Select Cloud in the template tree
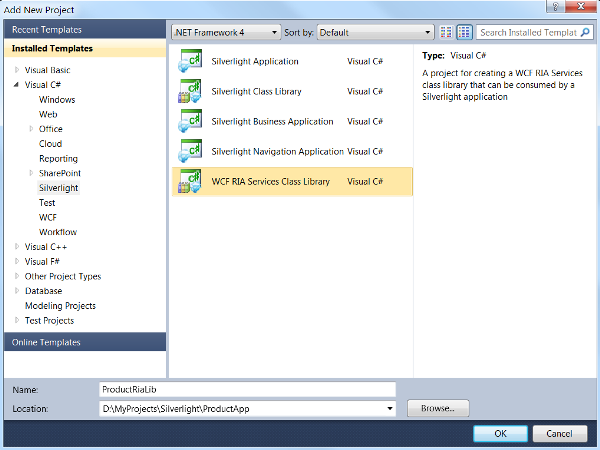The height and width of the screenshot is (450, 600). (50, 143)
